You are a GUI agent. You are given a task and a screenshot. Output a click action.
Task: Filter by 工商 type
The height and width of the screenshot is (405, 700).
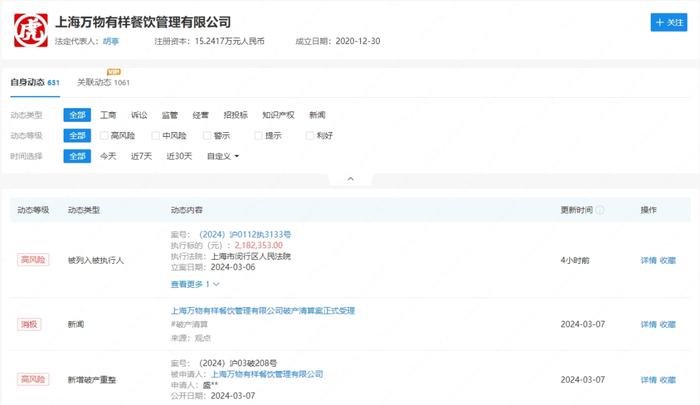click(108, 115)
